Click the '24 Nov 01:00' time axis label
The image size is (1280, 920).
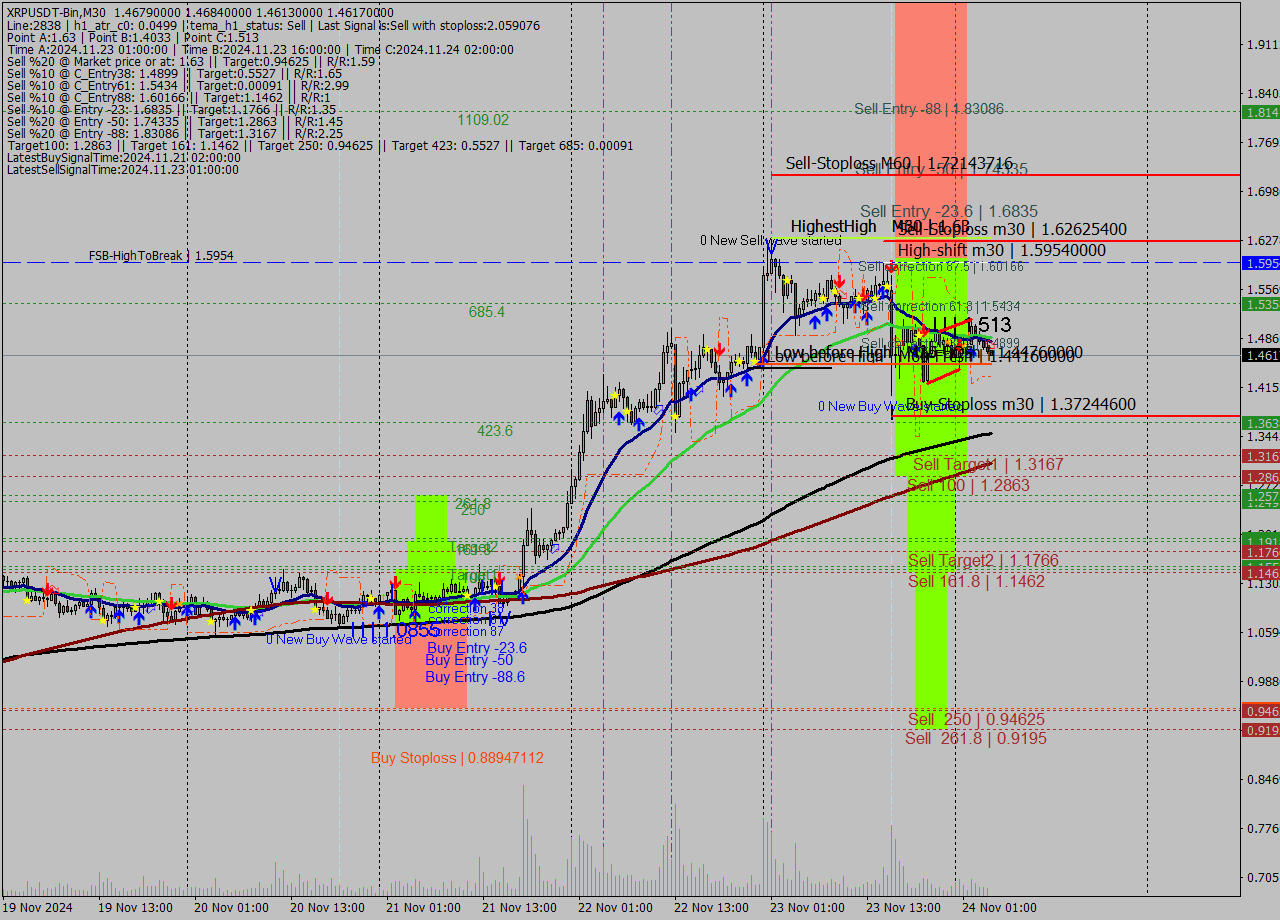click(x=999, y=908)
